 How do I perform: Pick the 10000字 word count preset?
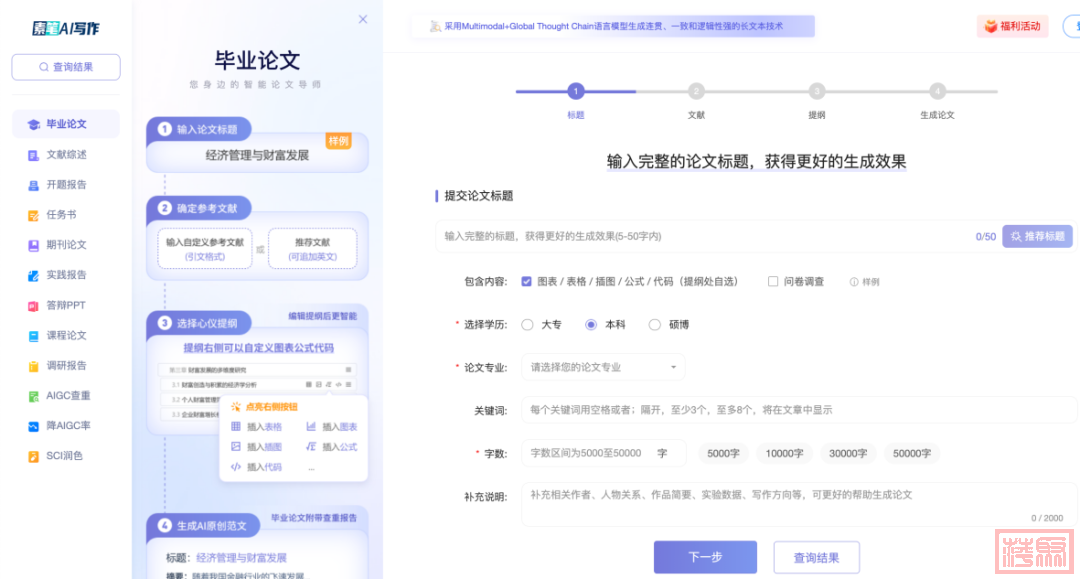(x=784, y=453)
